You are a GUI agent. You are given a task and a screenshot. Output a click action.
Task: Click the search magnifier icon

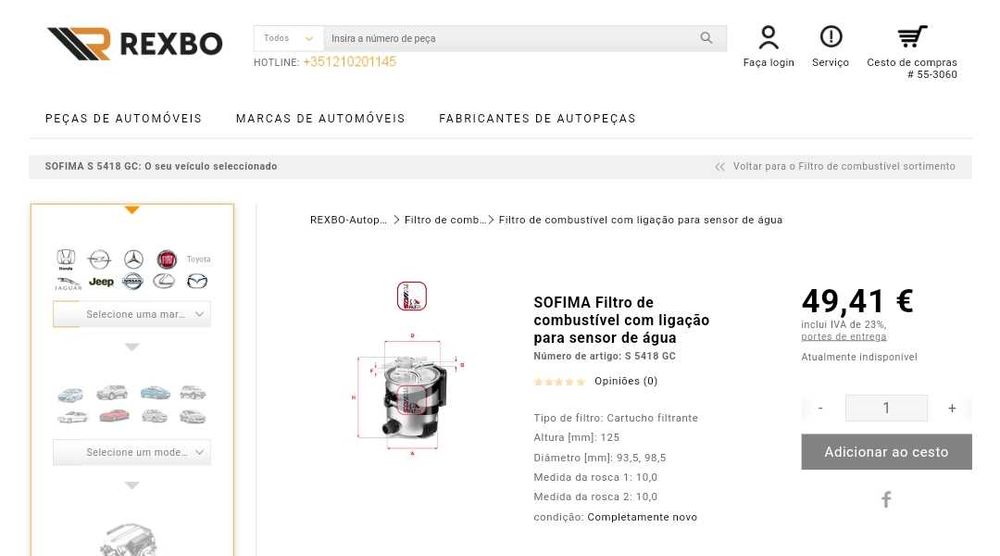coord(706,38)
